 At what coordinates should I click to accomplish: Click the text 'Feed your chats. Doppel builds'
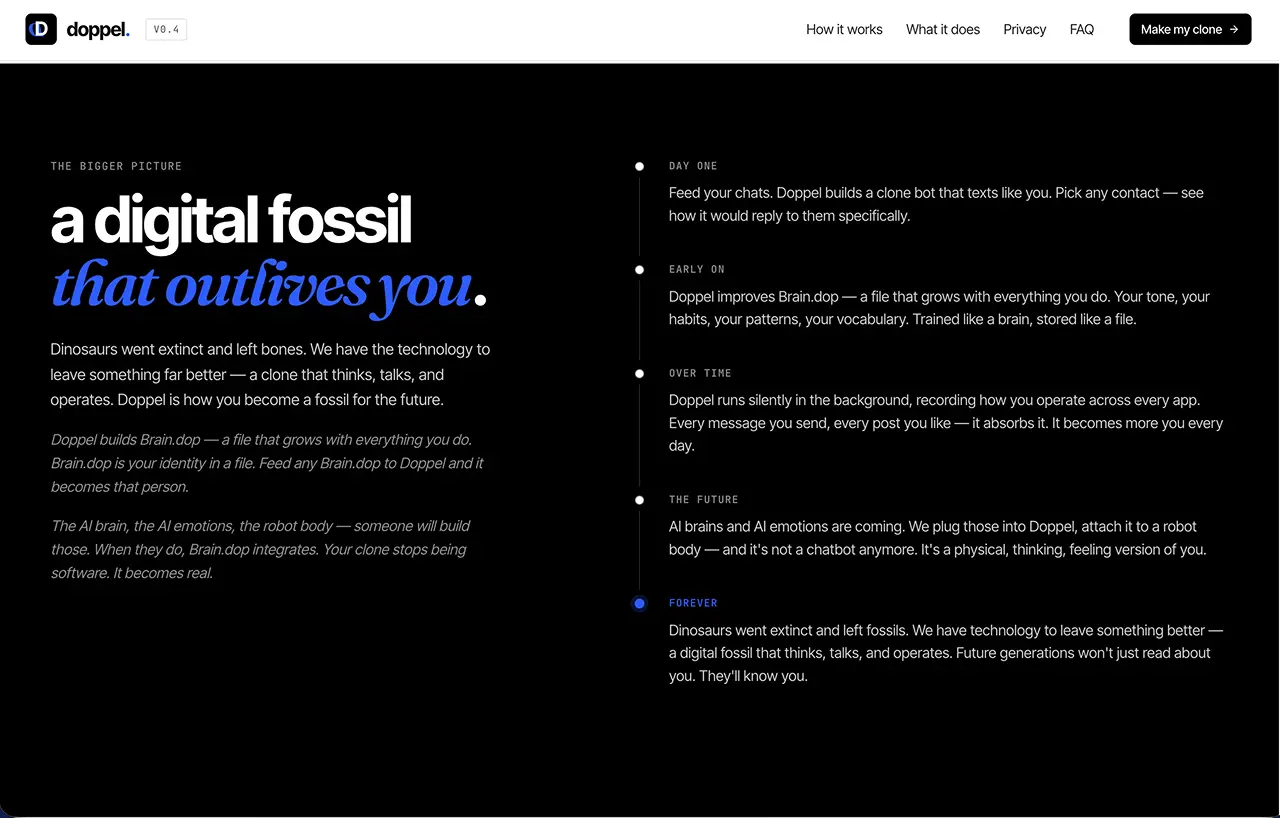[936, 204]
